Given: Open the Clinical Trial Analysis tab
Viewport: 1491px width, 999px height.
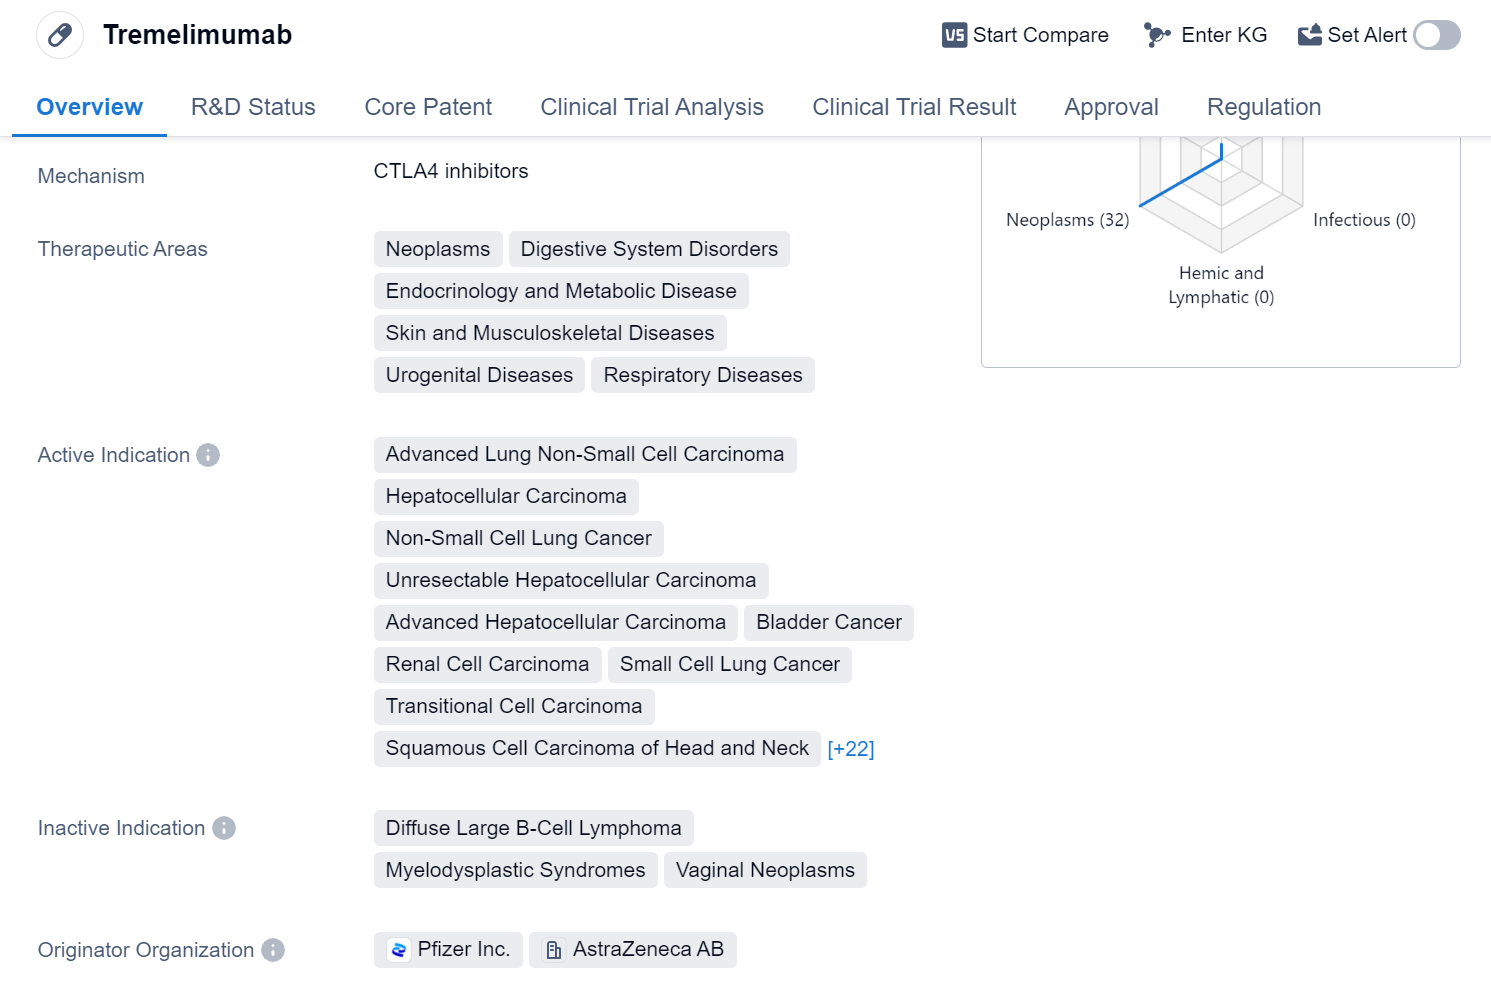Looking at the screenshot, I should (651, 107).
